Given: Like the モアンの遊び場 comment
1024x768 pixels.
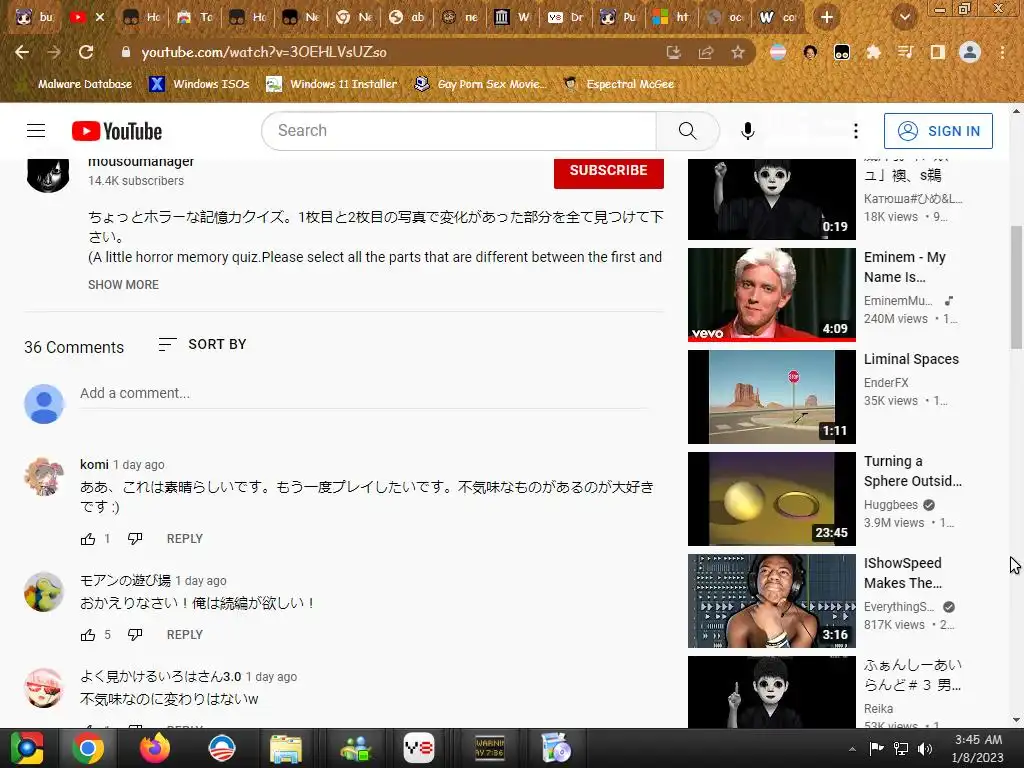Looking at the screenshot, I should (x=88, y=635).
